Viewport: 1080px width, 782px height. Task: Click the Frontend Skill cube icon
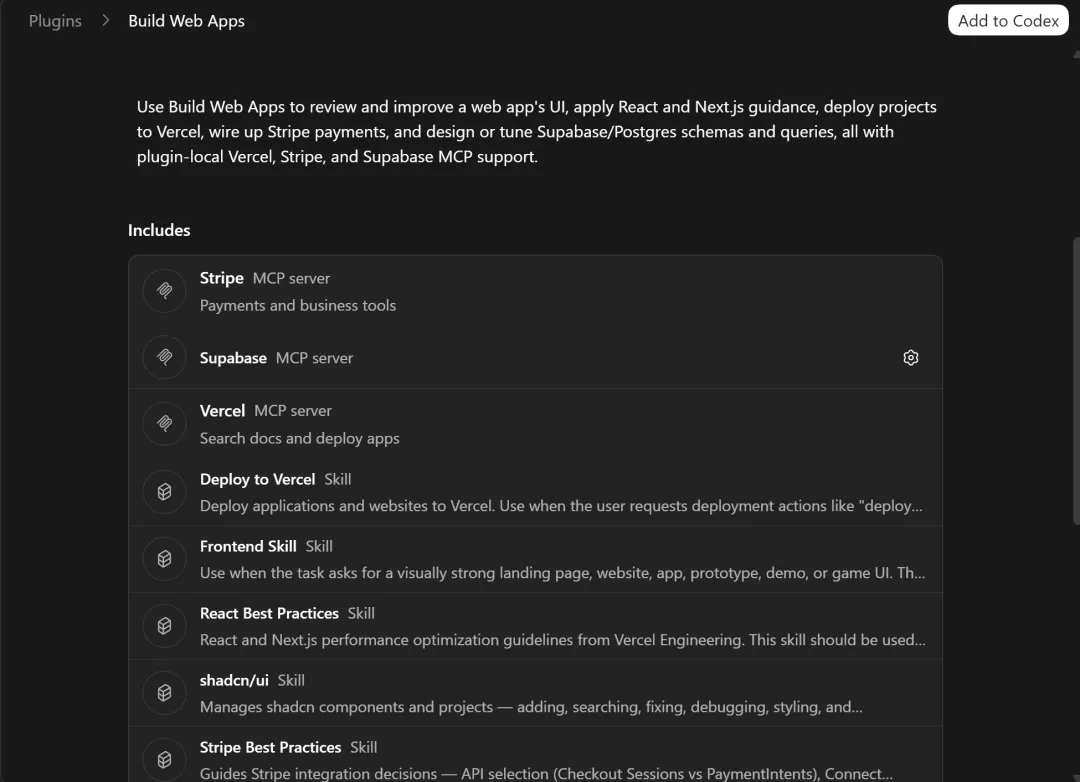[165, 559]
